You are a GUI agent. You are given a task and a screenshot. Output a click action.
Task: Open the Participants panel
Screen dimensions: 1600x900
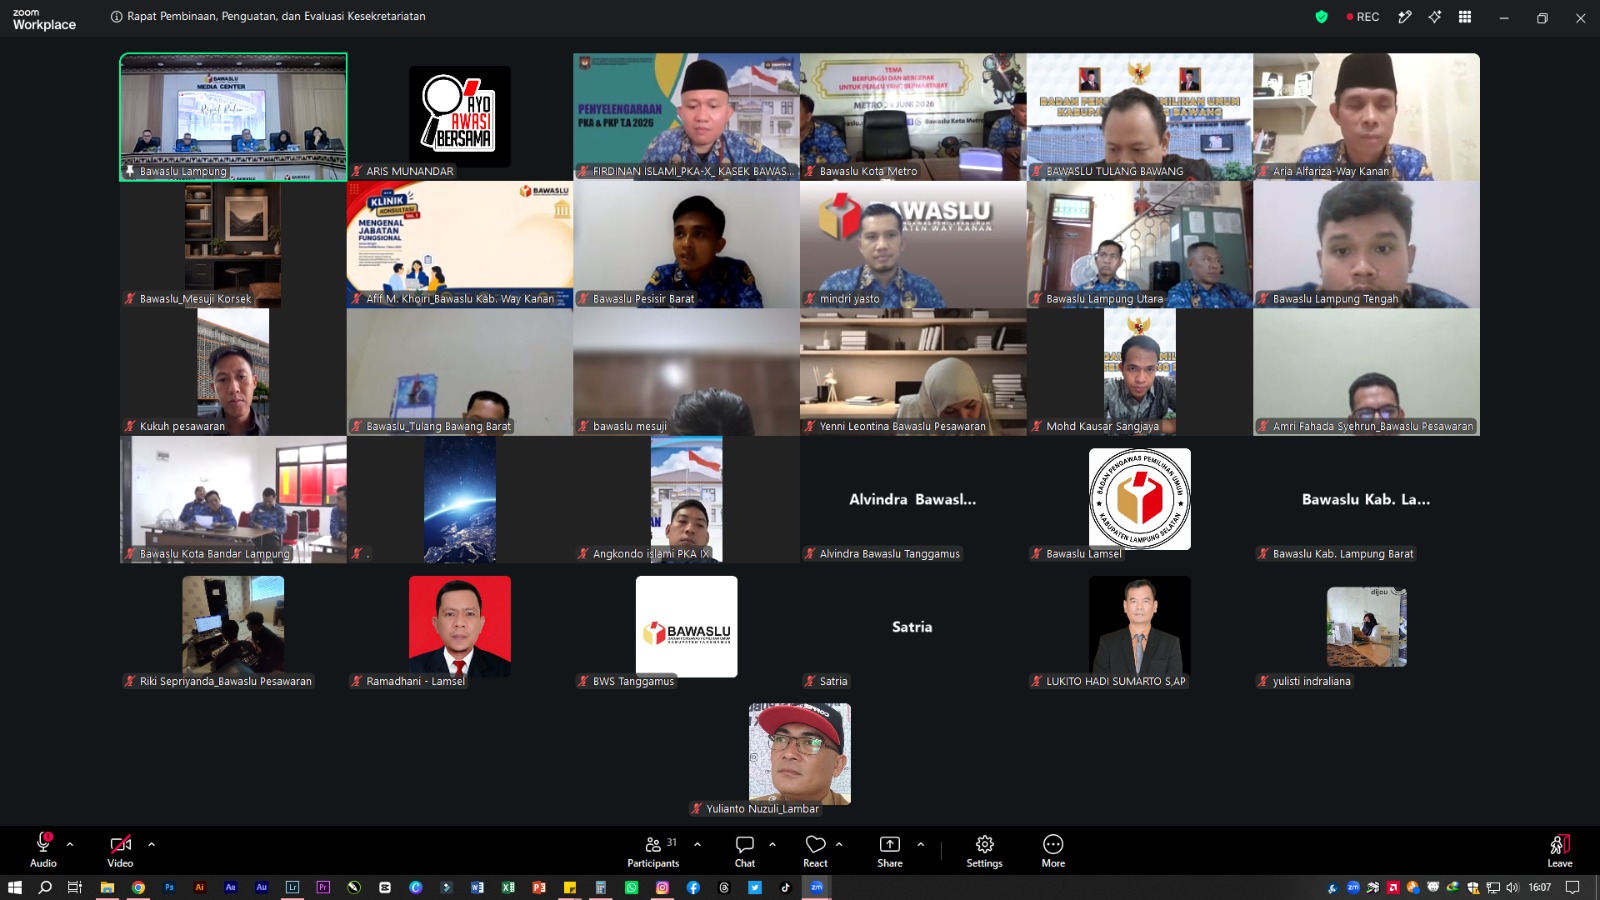[653, 850]
